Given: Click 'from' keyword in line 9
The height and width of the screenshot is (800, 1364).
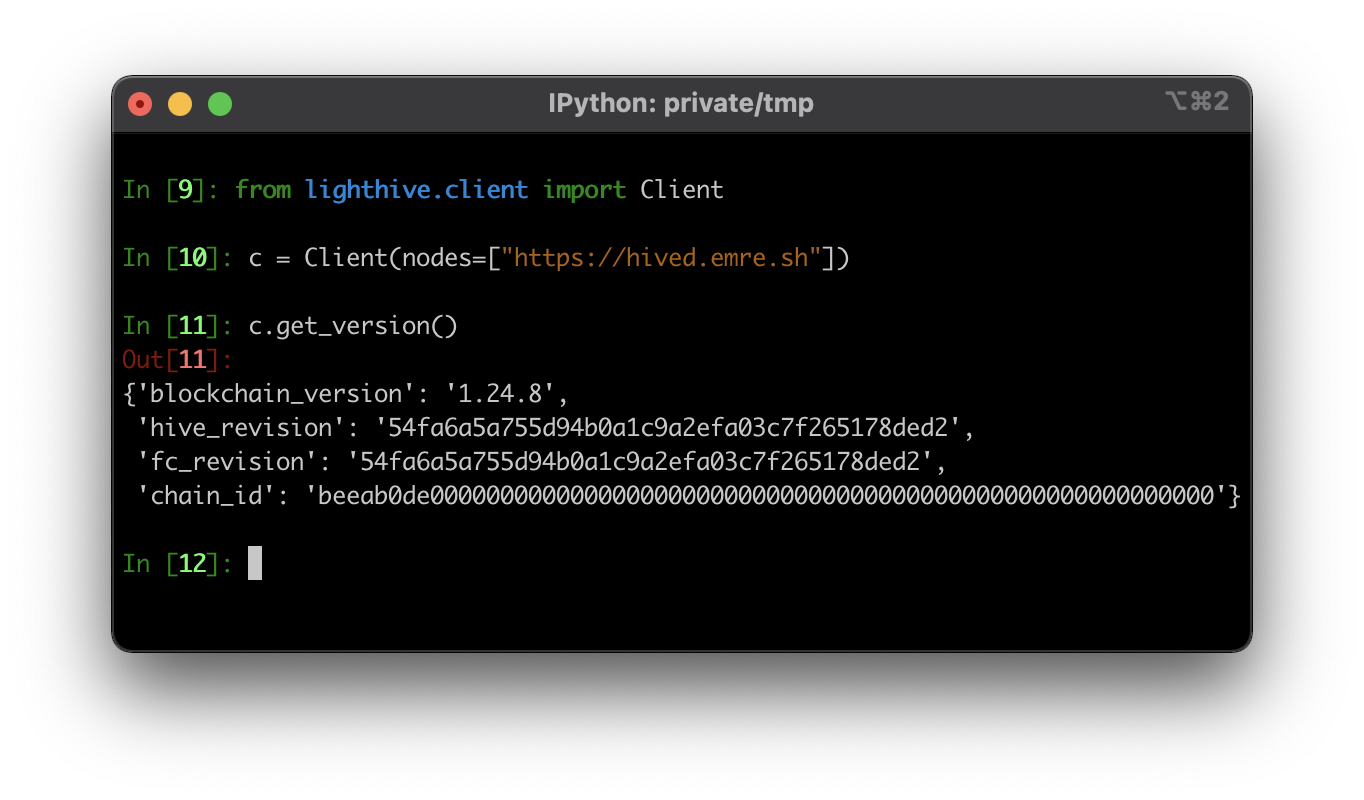Looking at the screenshot, I should pos(263,190).
